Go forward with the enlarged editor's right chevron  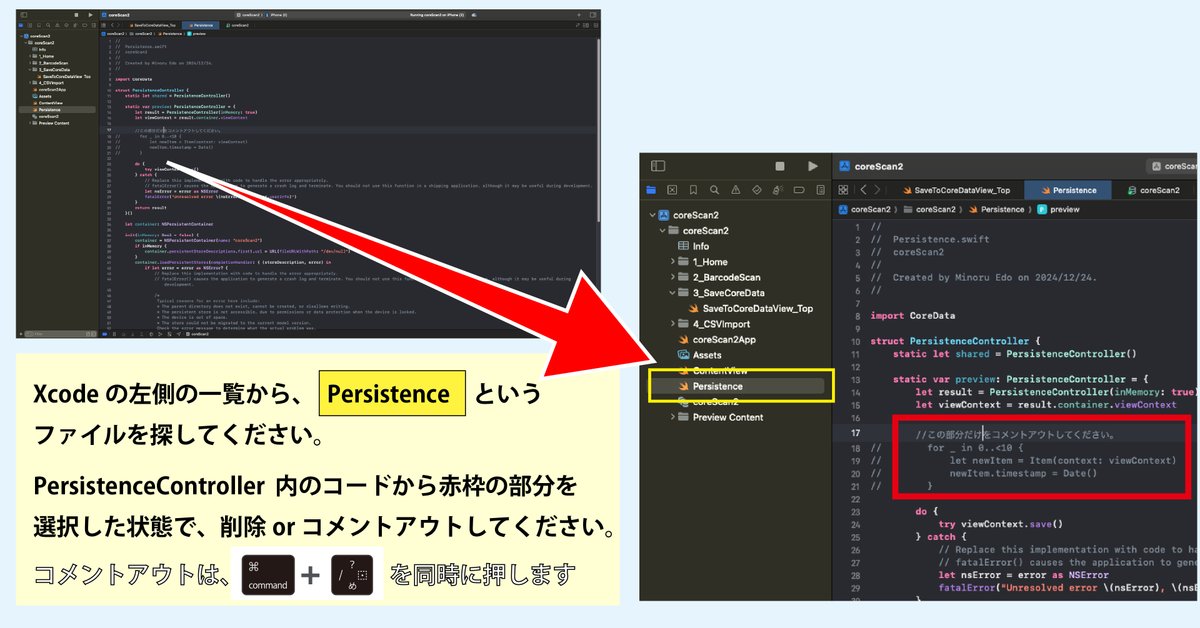[877, 190]
